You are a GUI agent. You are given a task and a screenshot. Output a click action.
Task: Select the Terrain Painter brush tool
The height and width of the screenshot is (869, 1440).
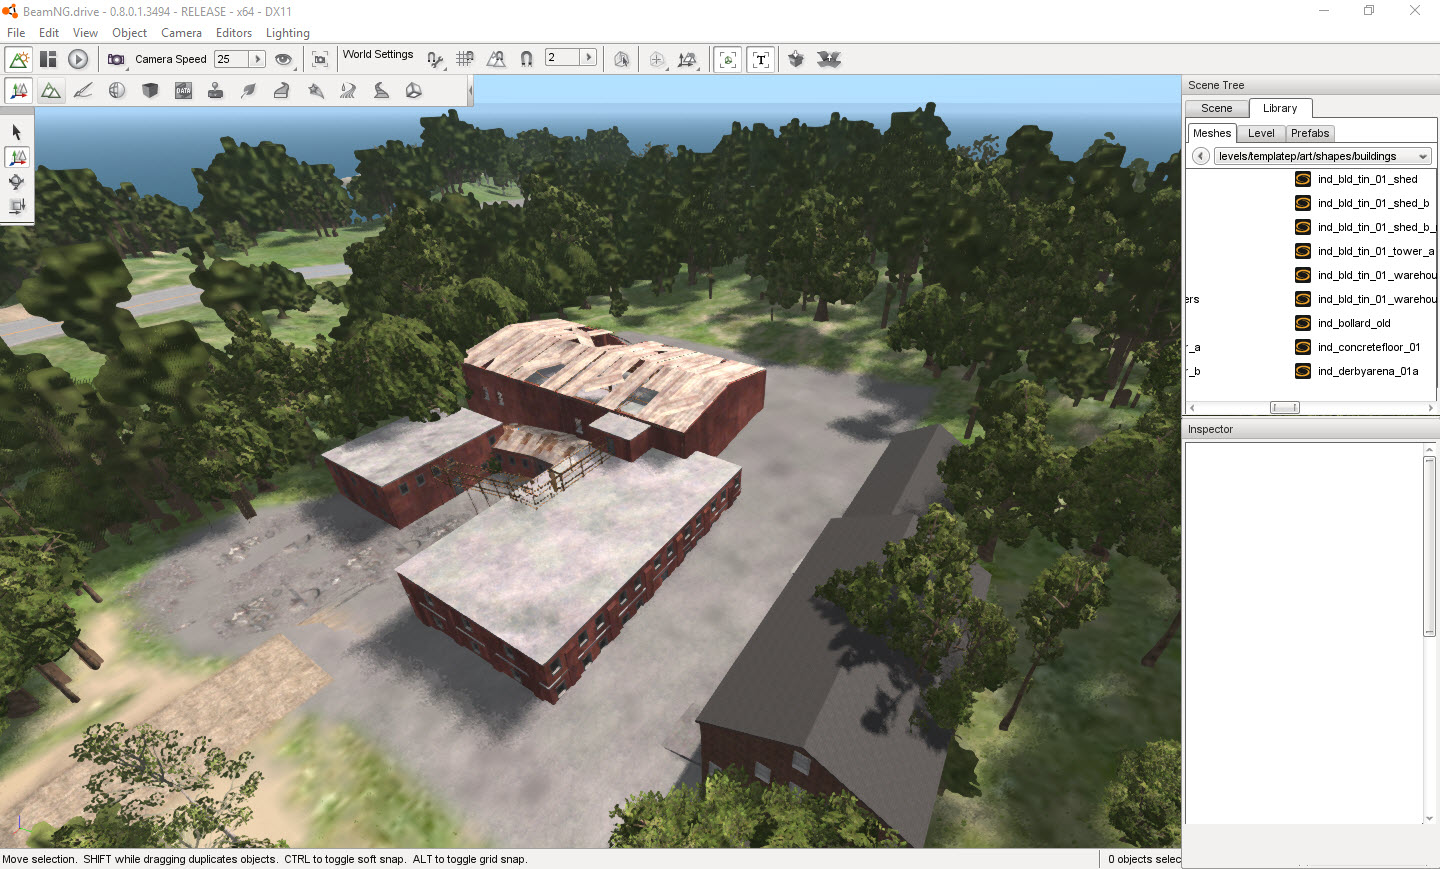pos(83,91)
